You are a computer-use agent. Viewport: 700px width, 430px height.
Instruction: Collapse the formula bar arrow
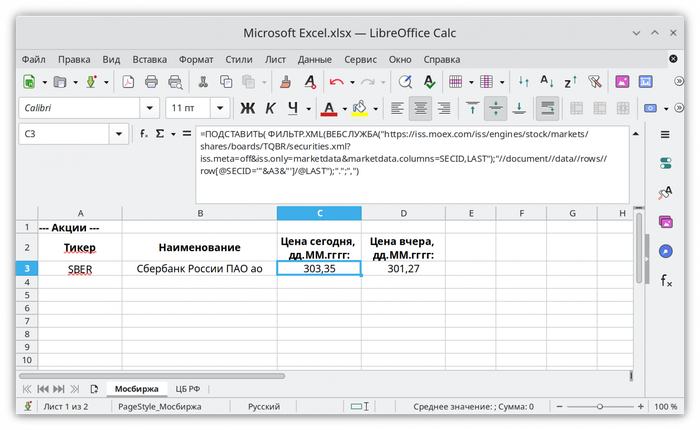[636, 134]
